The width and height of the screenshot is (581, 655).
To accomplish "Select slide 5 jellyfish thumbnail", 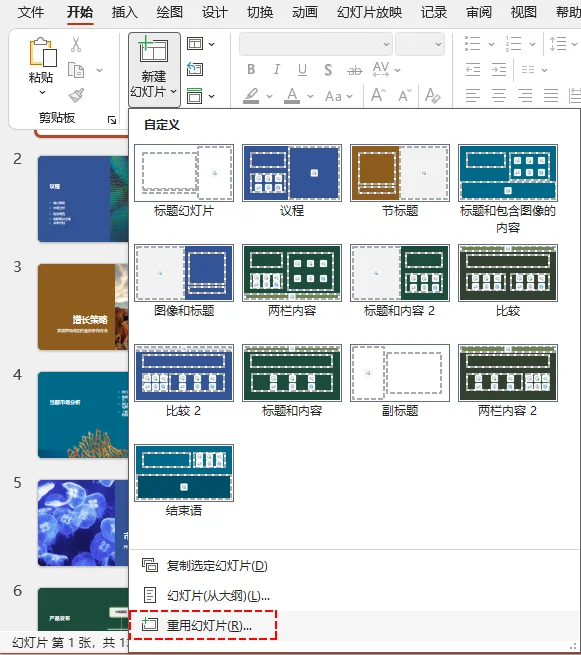I will 83,523.
